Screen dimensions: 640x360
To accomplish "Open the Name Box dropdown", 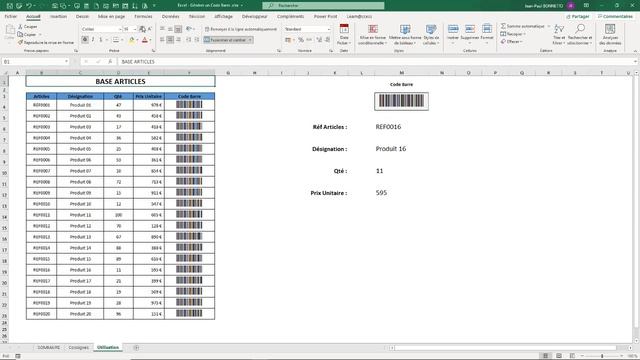I will pos(66,62).
